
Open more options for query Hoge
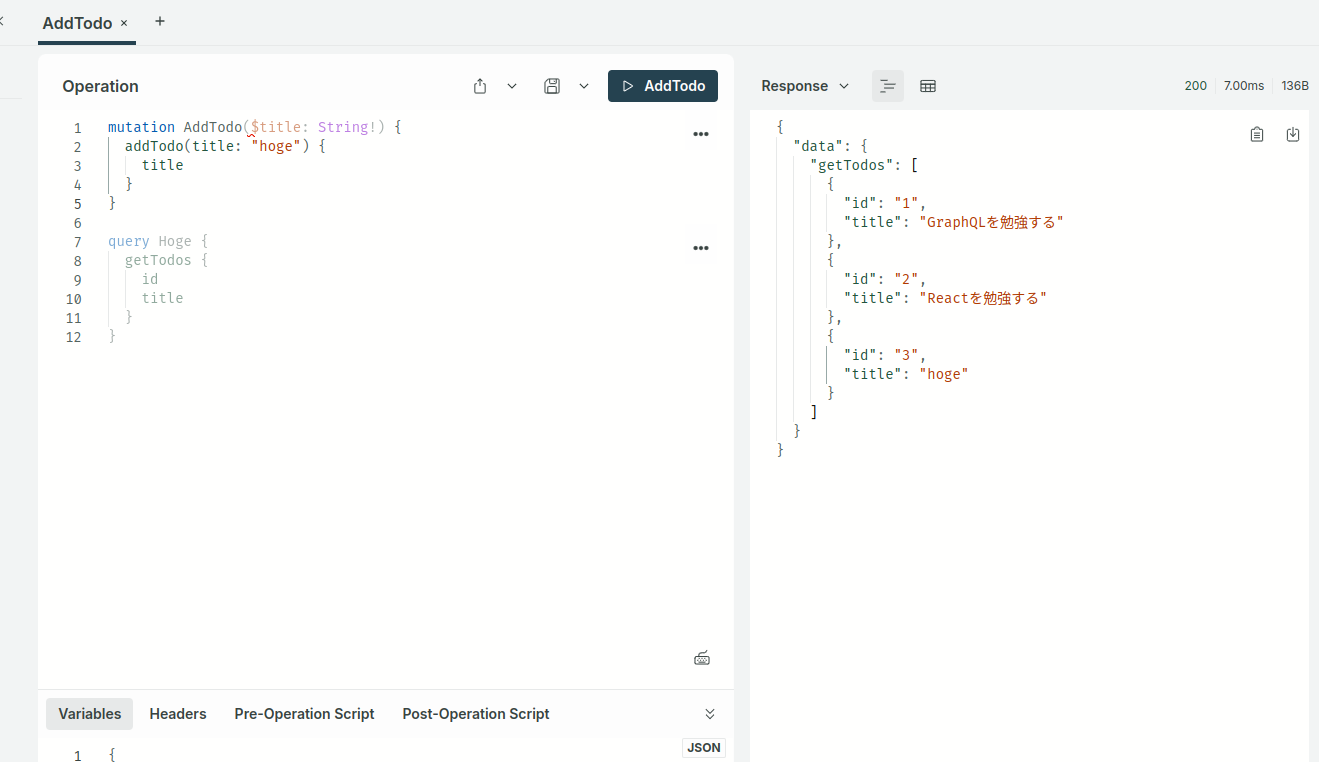(701, 248)
